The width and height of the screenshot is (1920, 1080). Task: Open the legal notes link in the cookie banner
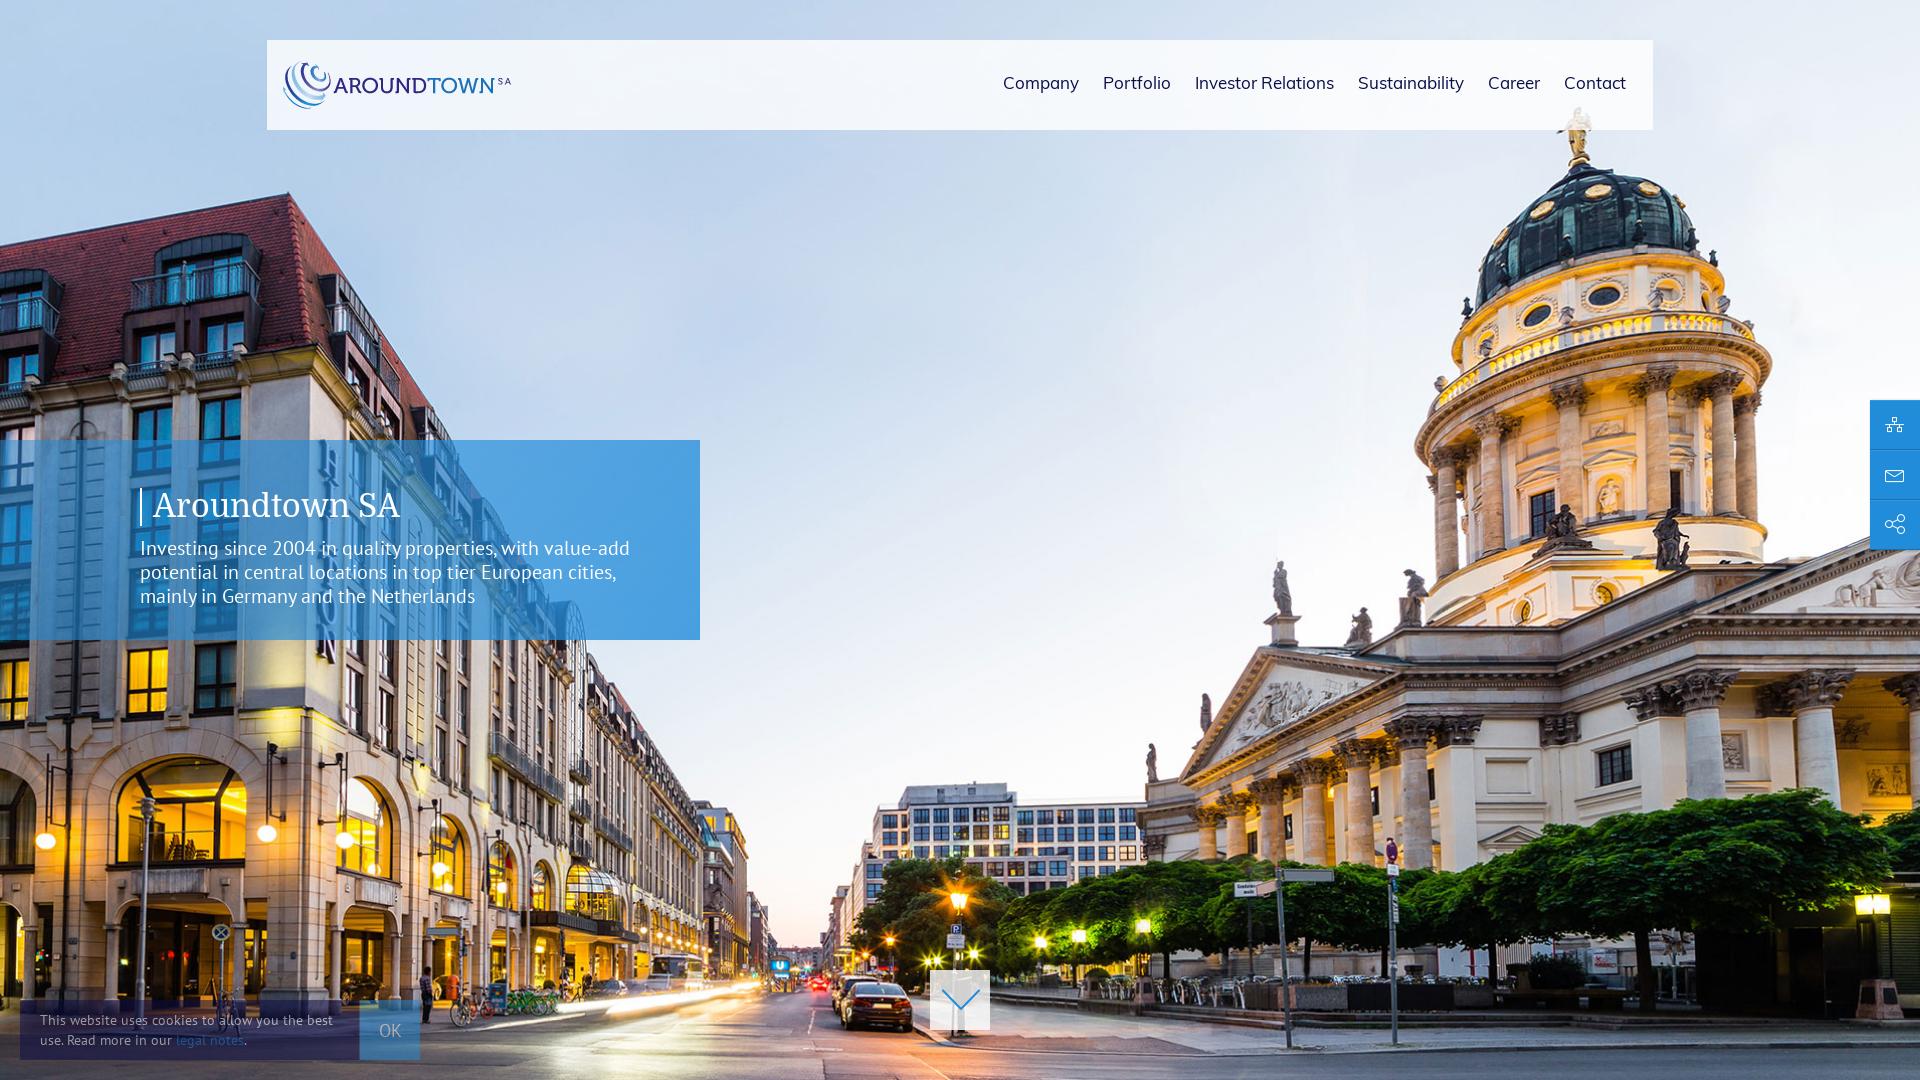[x=209, y=1040]
